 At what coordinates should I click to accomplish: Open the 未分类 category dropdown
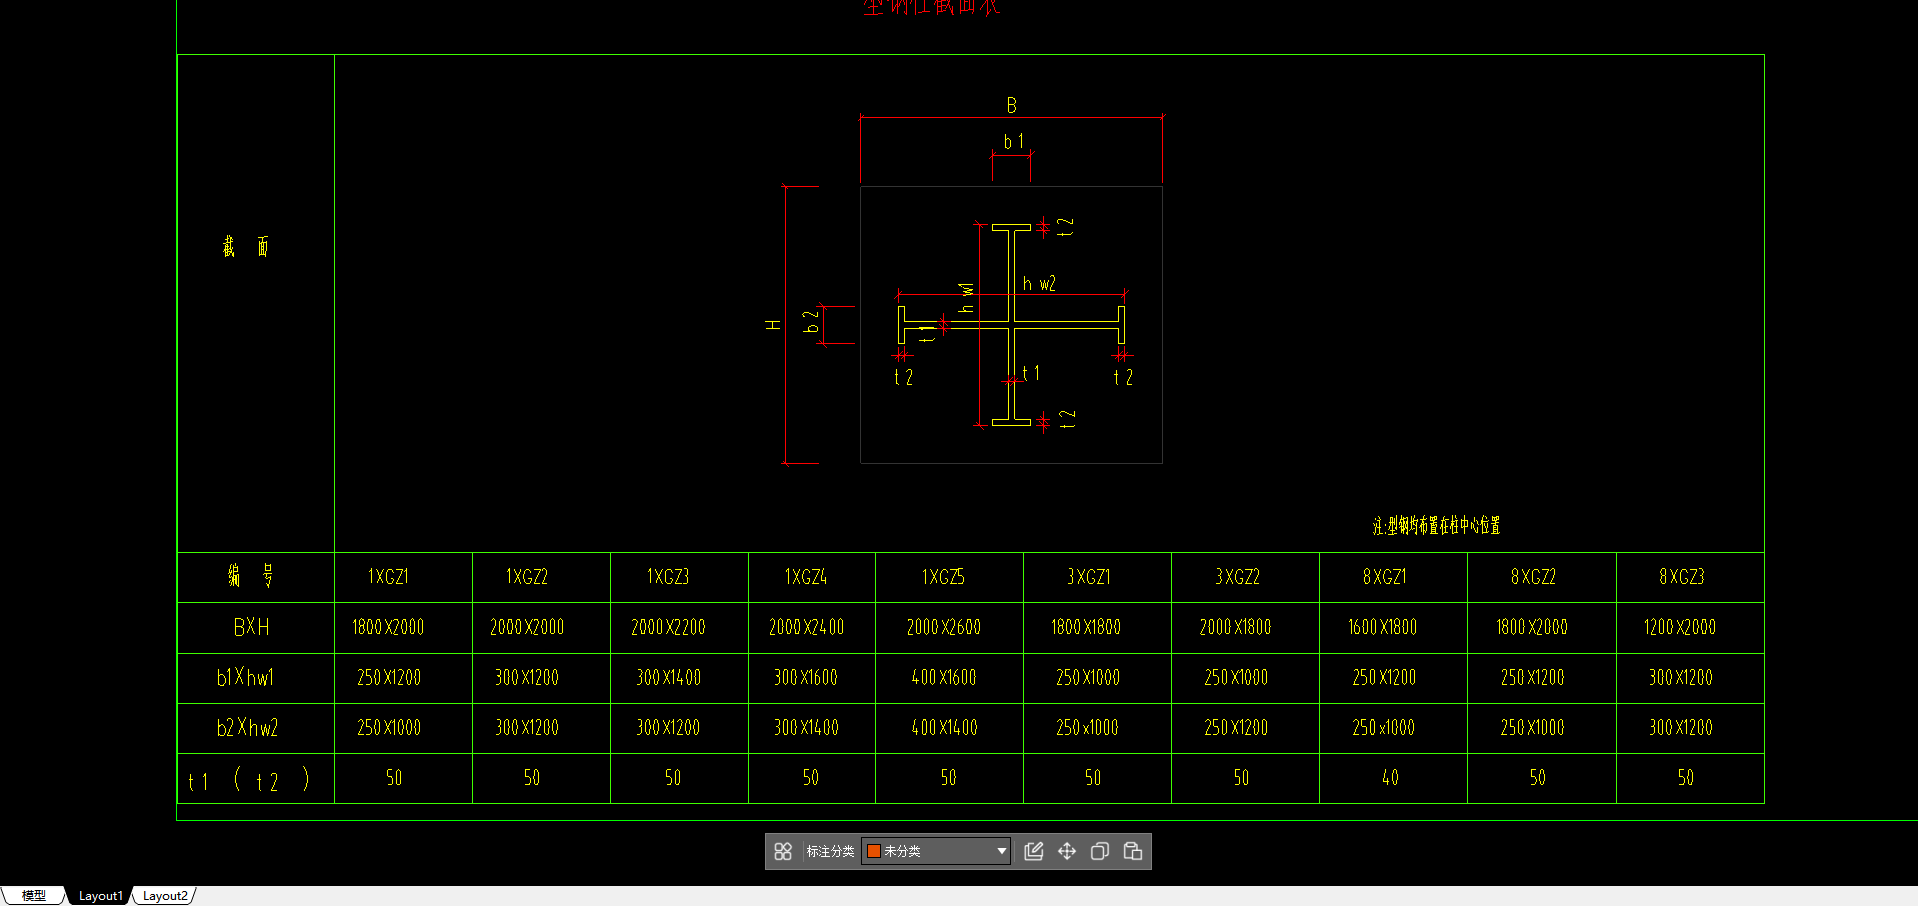pyautogui.click(x=936, y=851)
